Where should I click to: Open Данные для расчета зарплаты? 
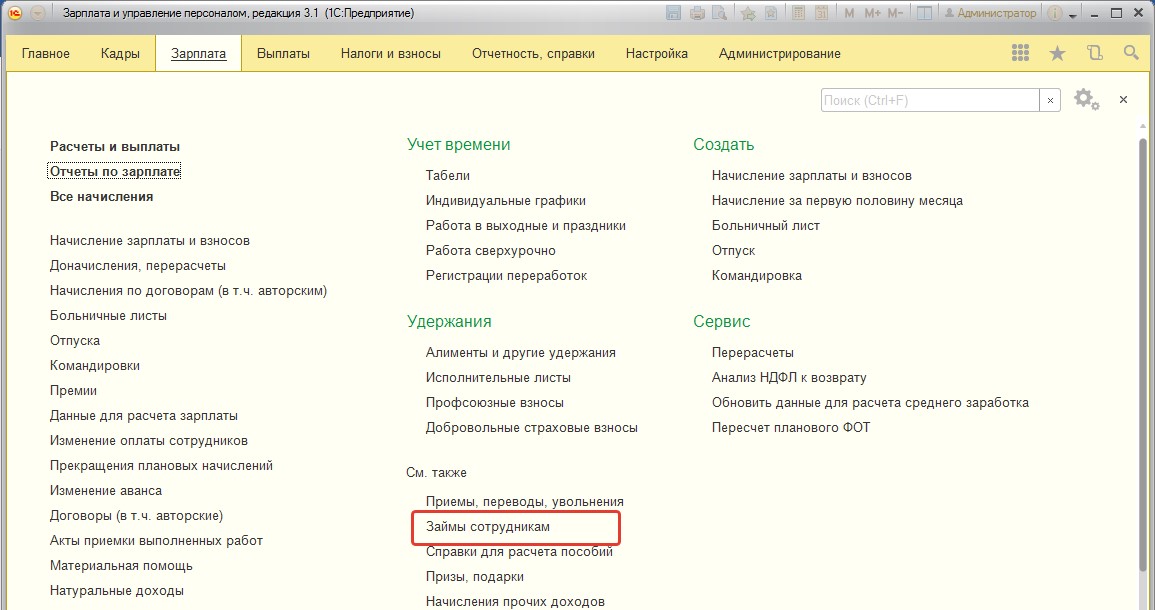click(x=144, y=416)
